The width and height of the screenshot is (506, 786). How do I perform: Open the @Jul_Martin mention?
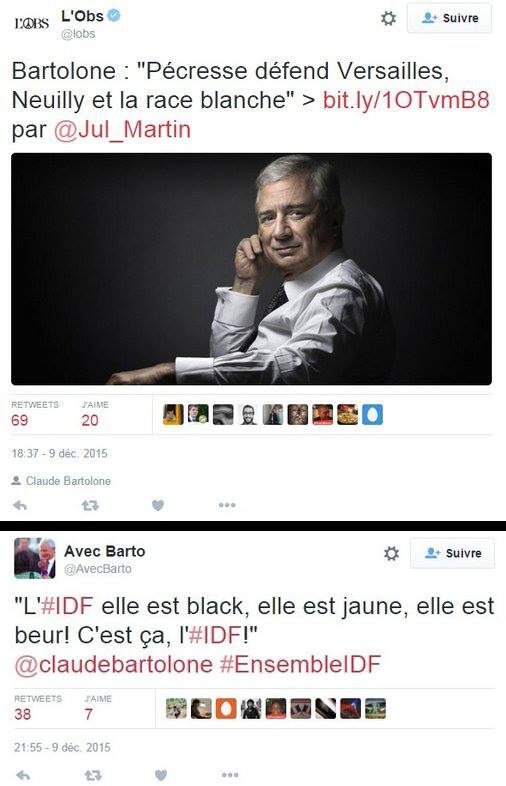[122, 129]
